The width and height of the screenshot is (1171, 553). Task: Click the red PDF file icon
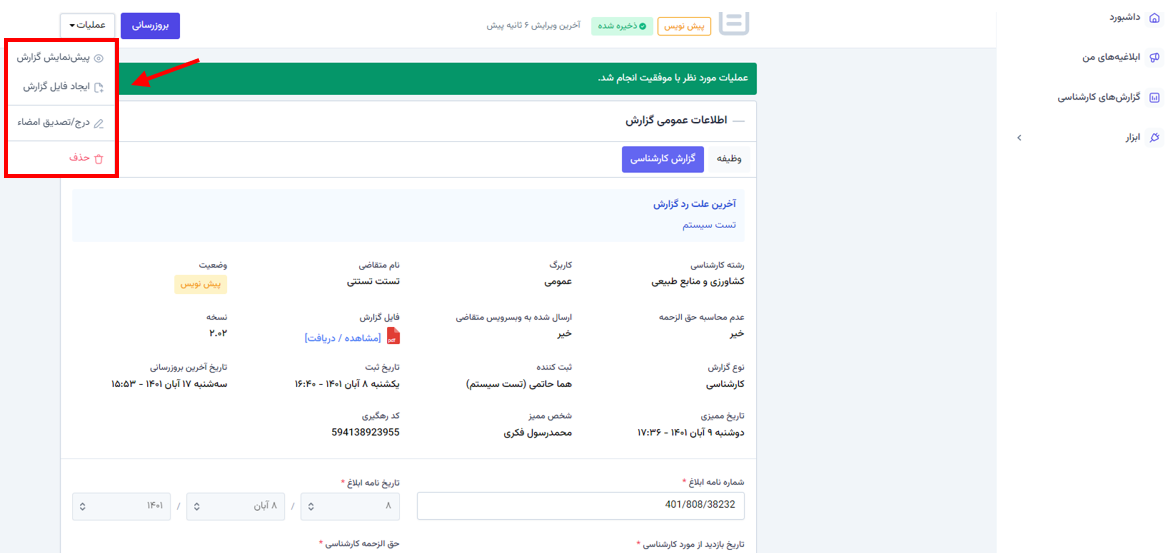click(x=393, y=336)
